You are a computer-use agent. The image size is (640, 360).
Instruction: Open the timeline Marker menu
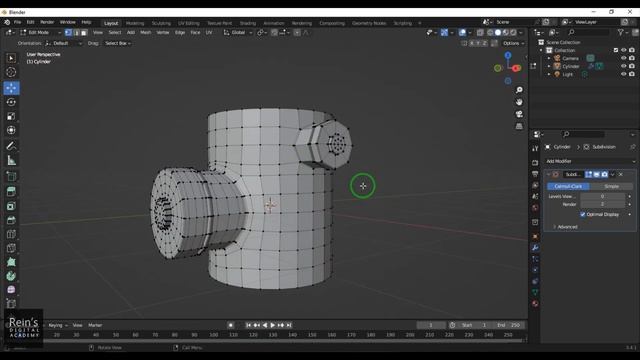pos(95,325)
